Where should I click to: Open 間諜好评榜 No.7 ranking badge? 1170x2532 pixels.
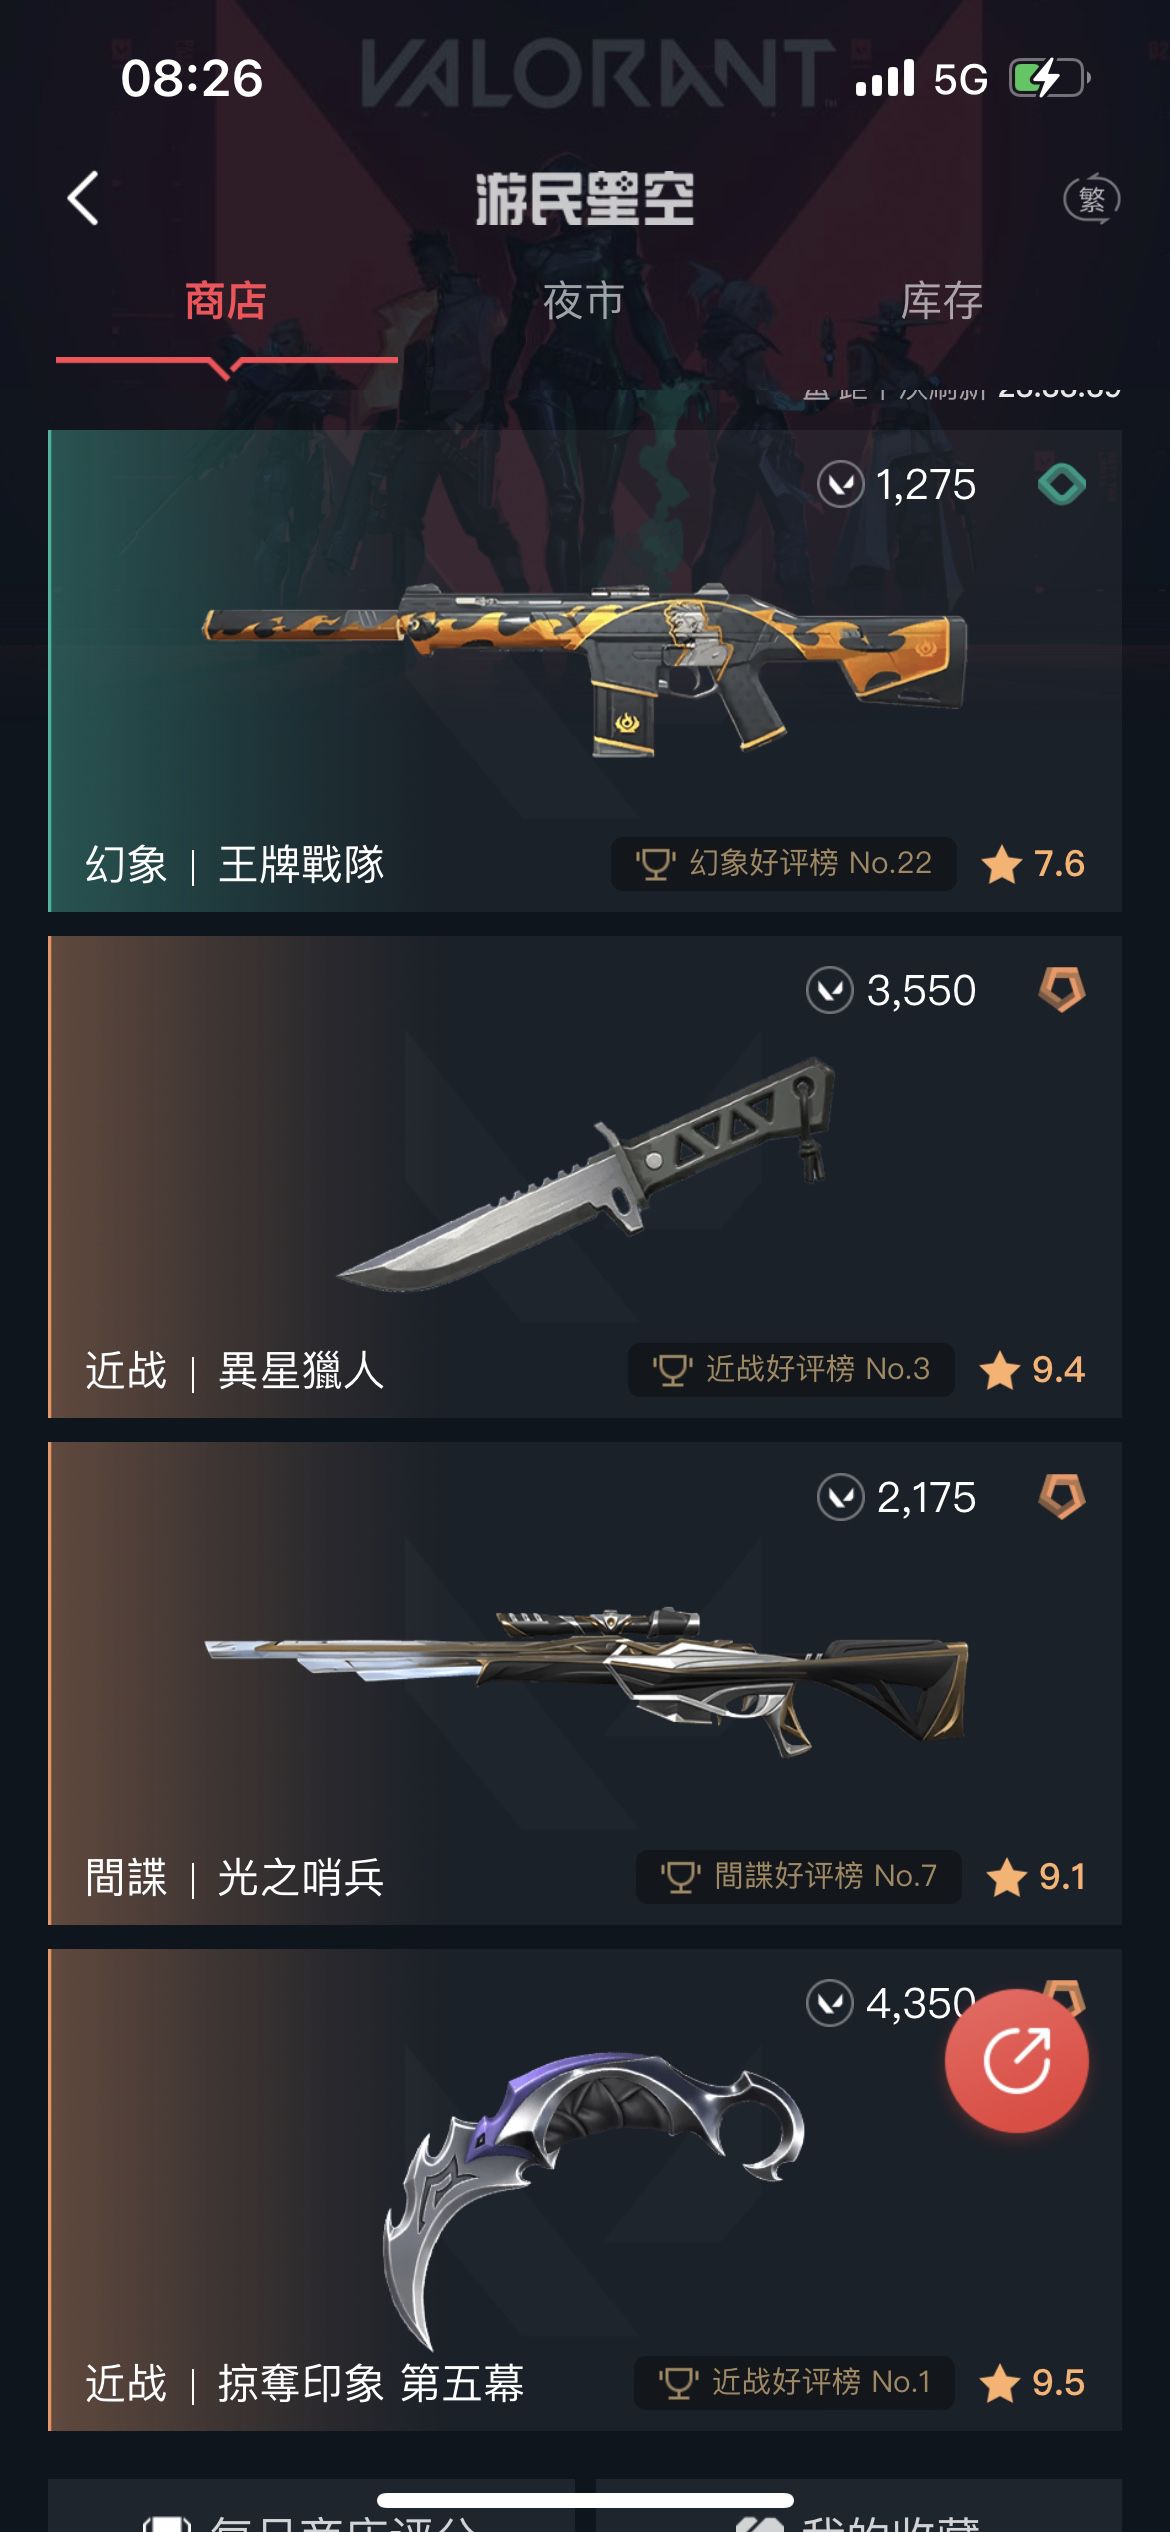click(799, 1876)
